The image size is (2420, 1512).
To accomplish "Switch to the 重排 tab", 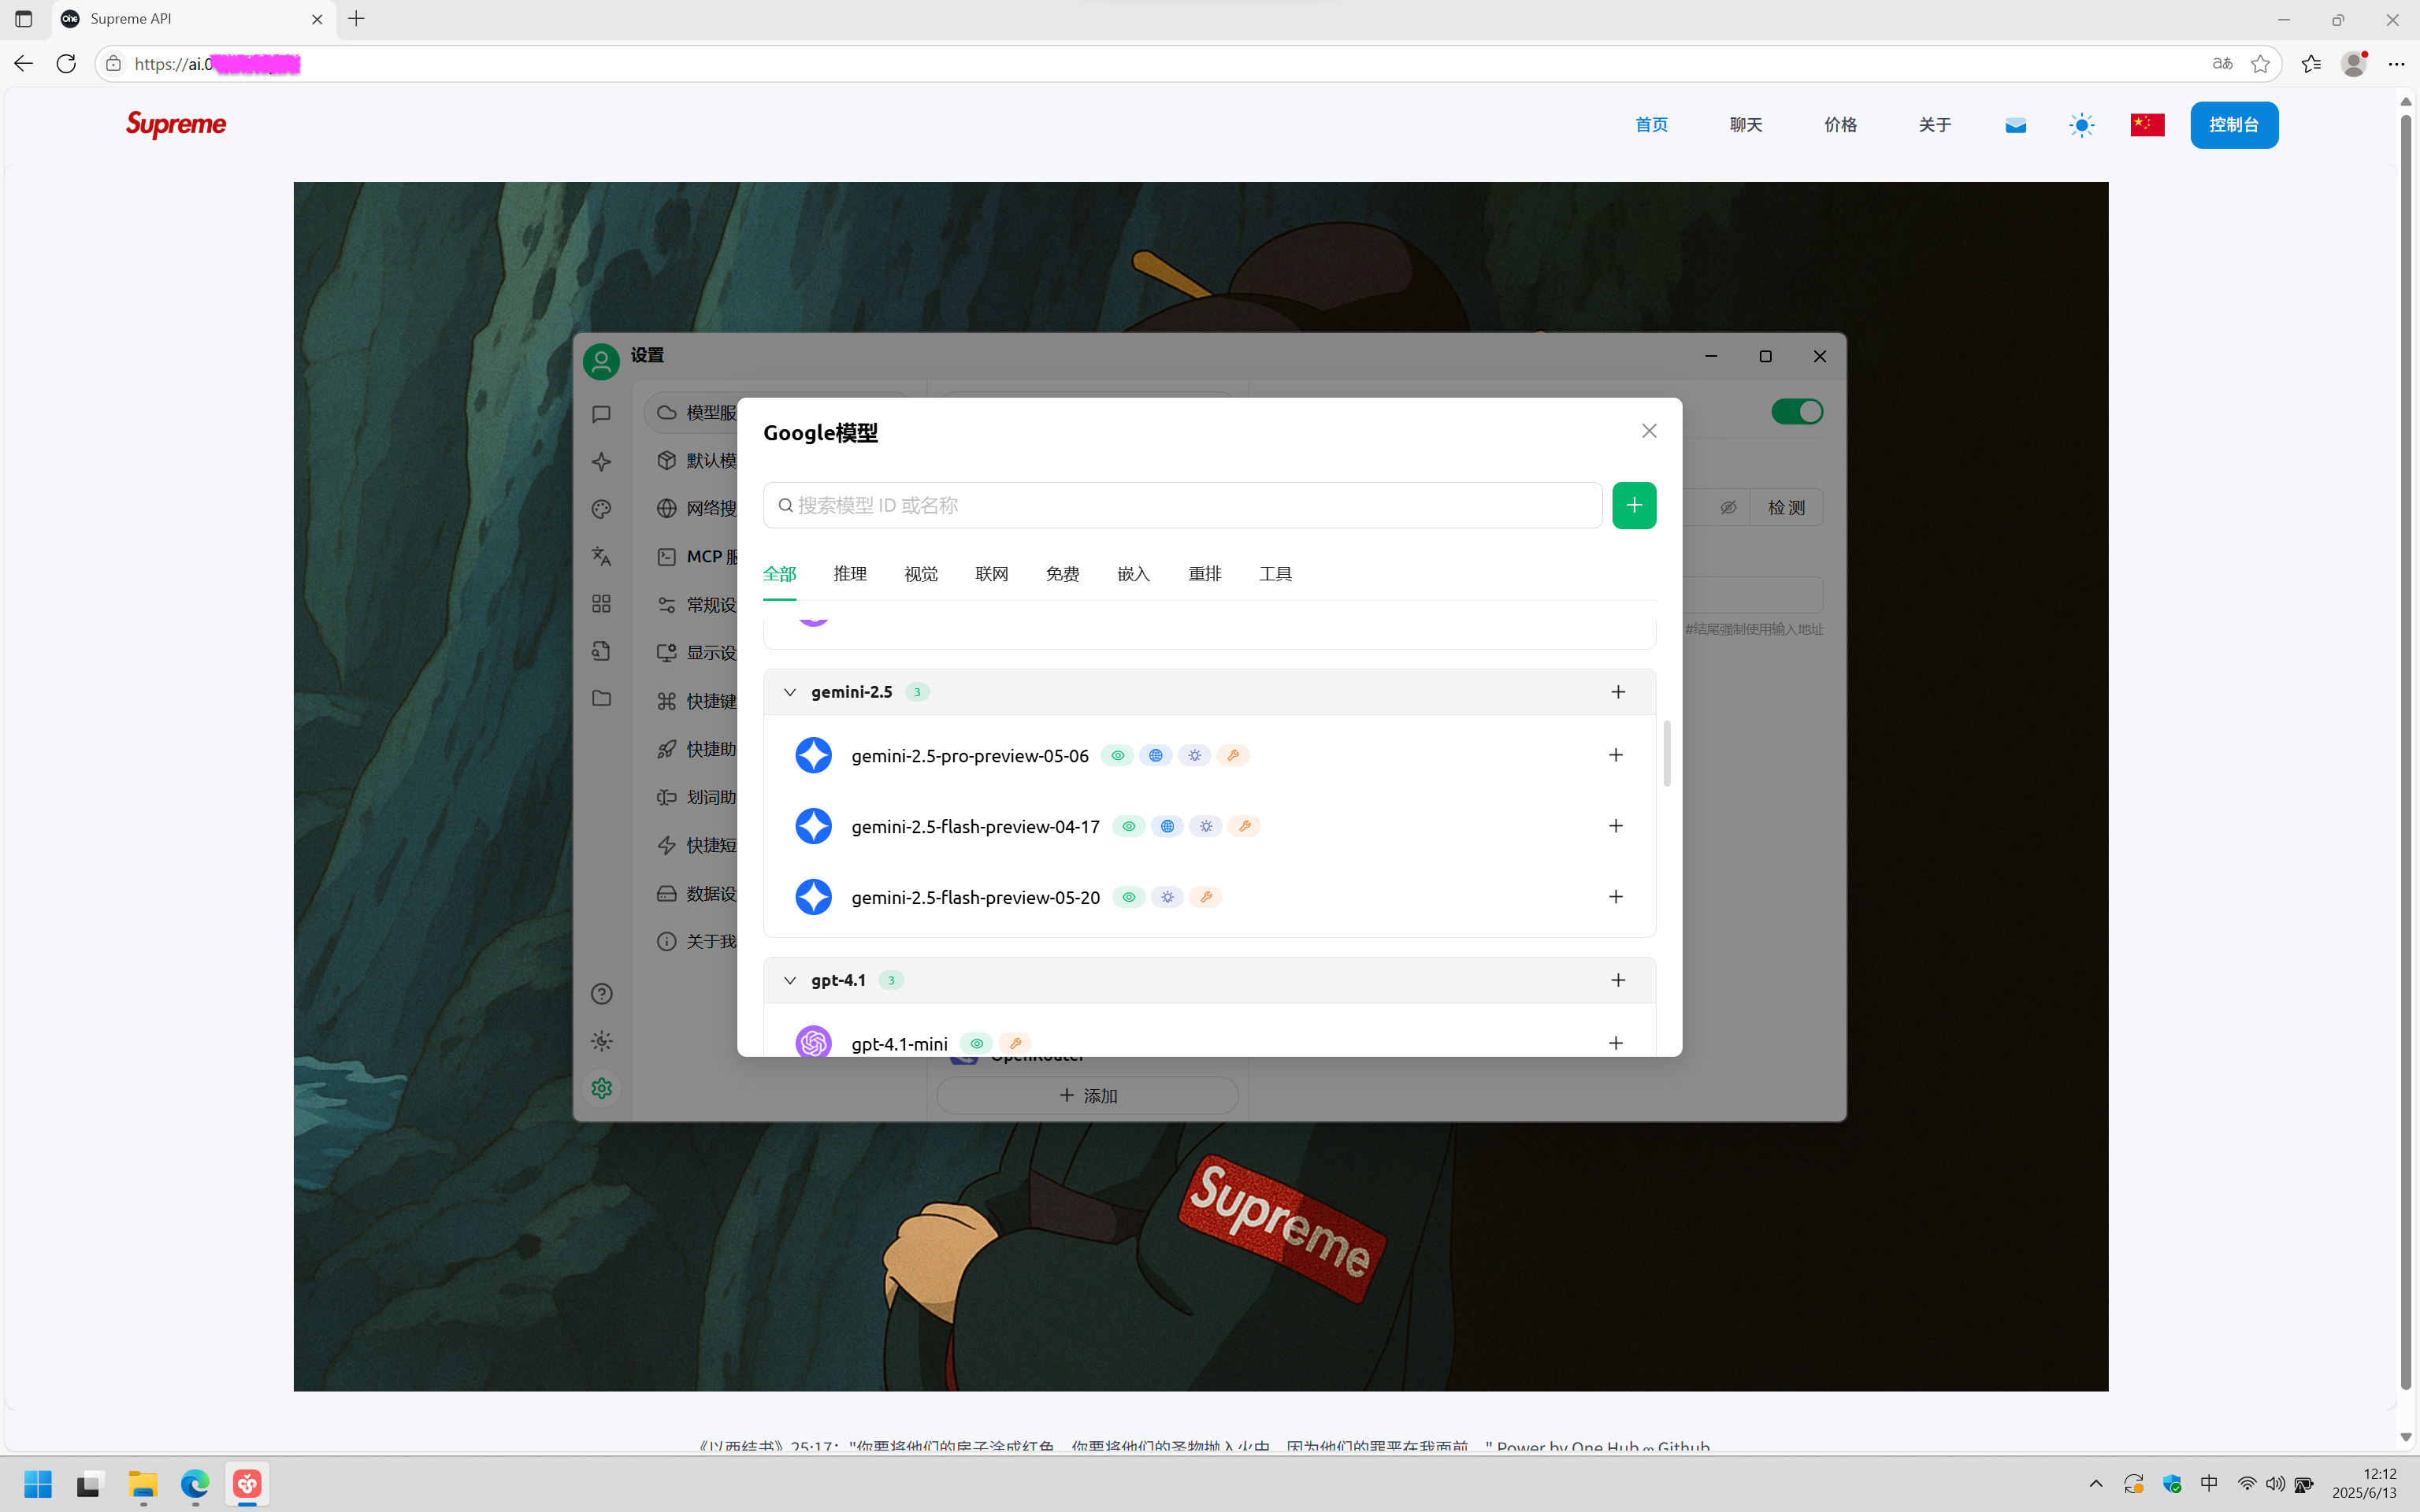I will click(x=1205, y=574).
